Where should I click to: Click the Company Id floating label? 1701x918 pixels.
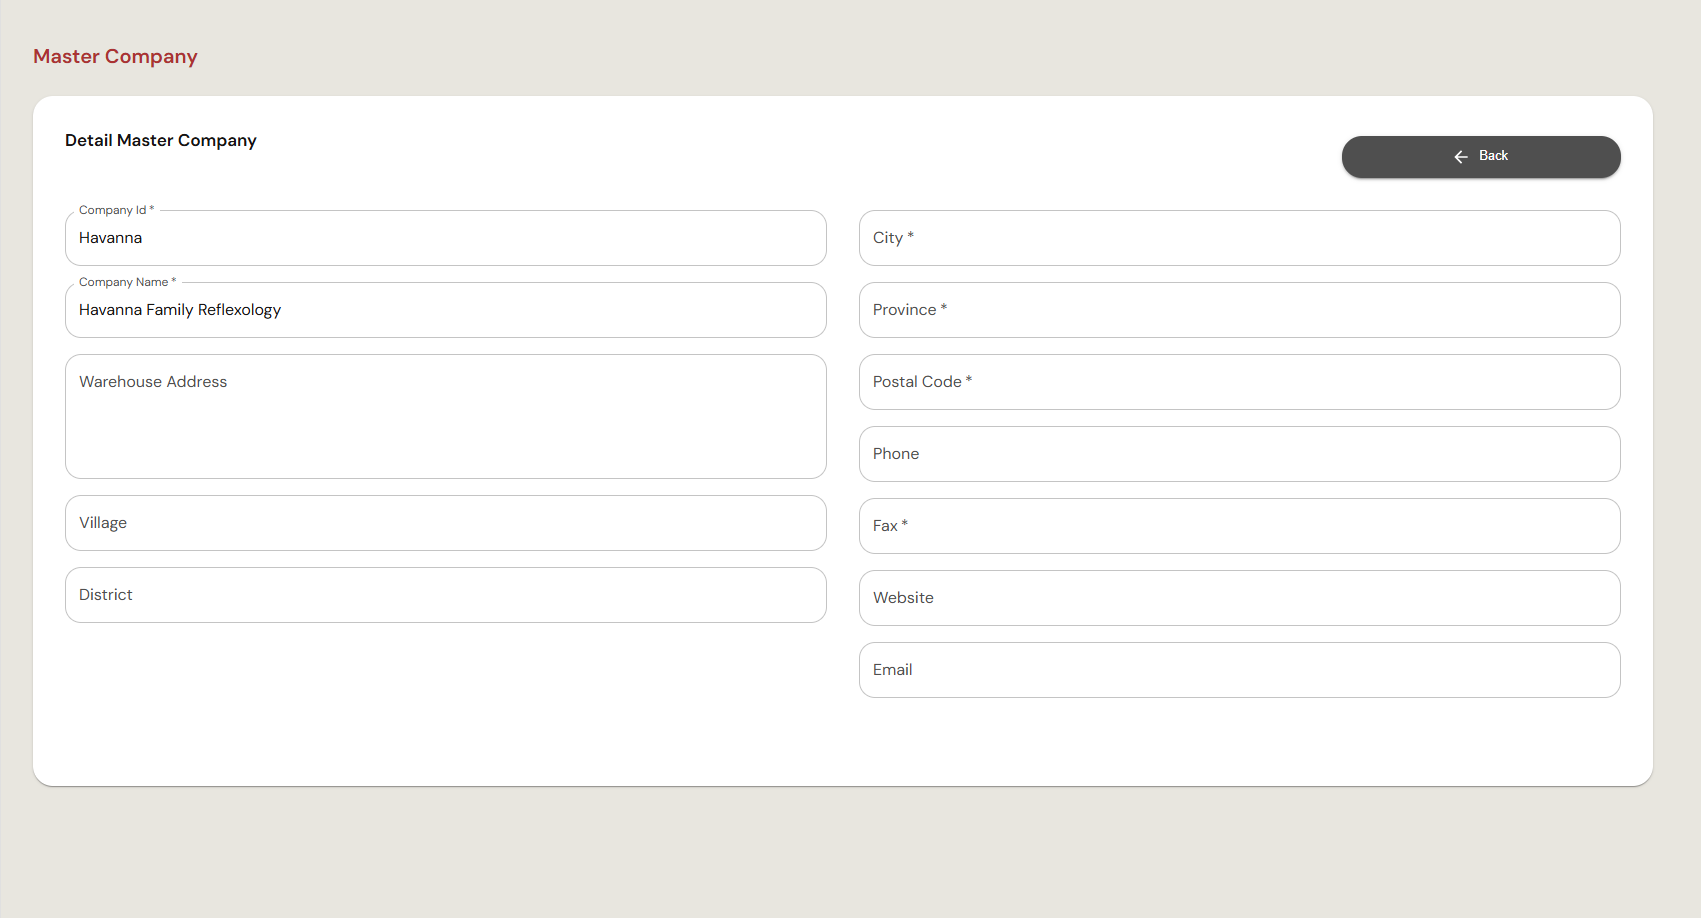116,210
